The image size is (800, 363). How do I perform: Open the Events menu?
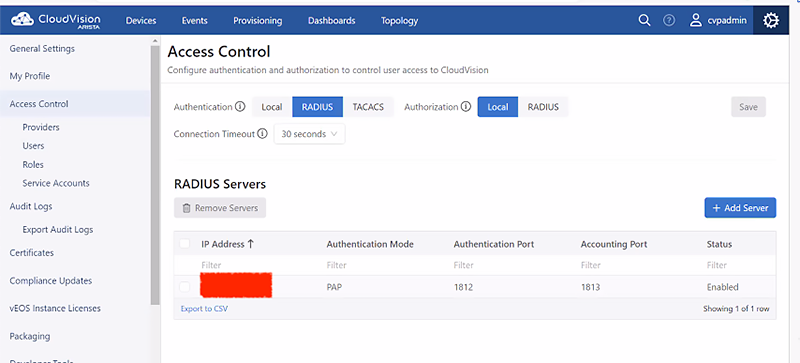click(x=194, y=20)
